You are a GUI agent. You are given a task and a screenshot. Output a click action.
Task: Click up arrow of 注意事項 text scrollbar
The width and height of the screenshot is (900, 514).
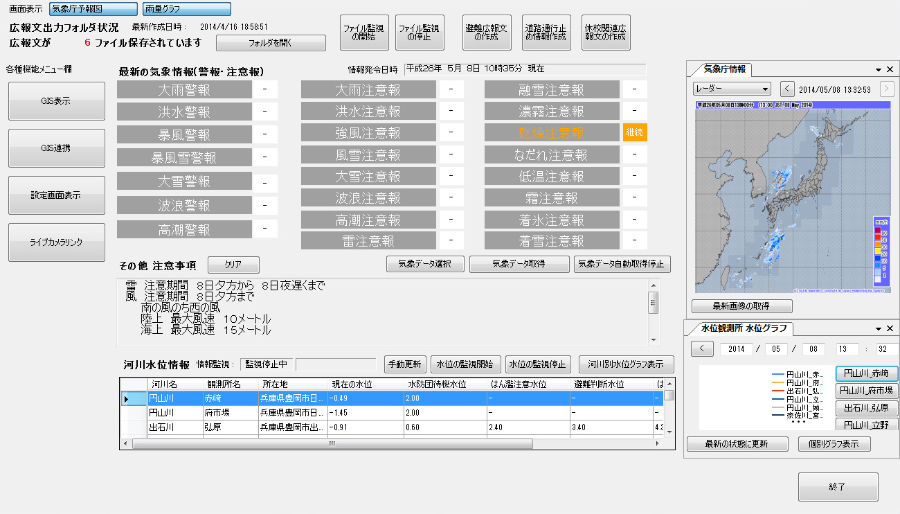click(x=653, y=285)
